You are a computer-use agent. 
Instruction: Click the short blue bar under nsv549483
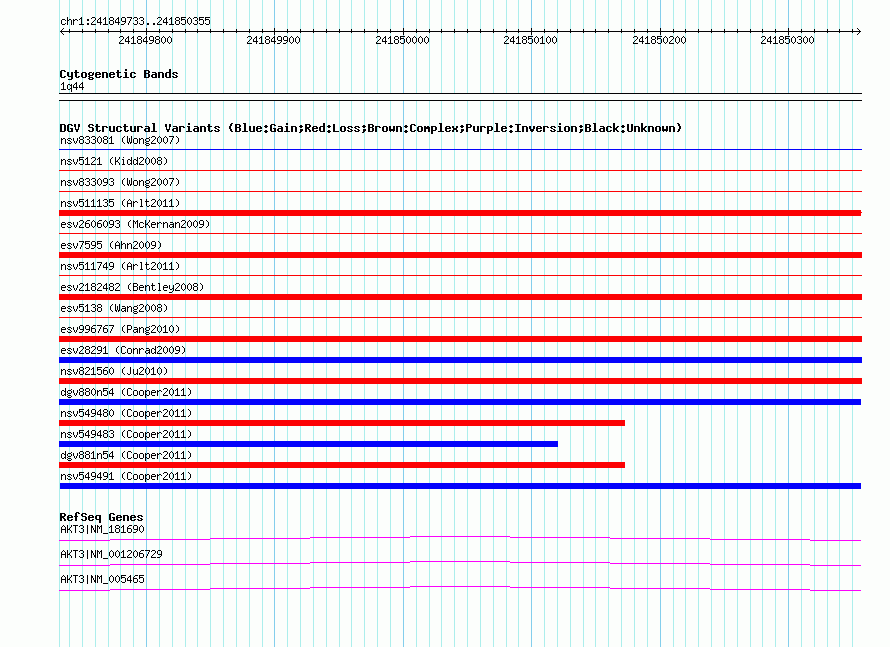tap(308, 444)
